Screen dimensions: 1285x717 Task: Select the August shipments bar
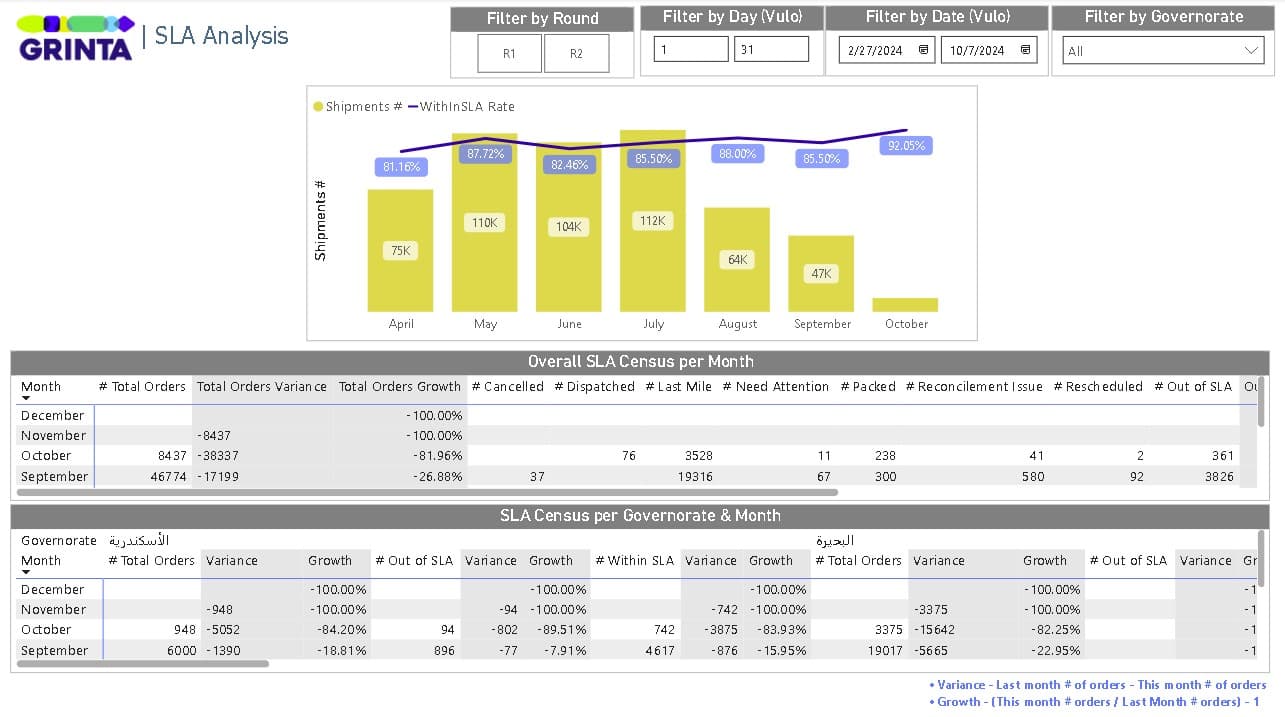tap(737, 260)
